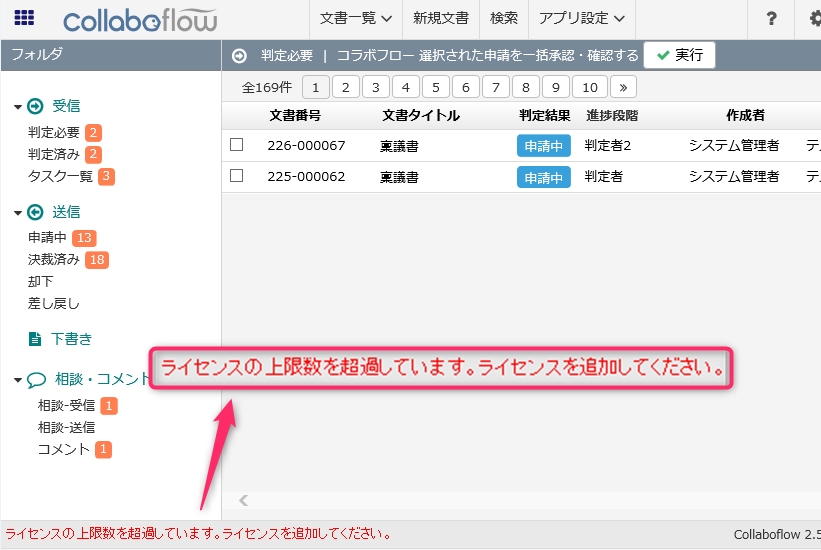Screen dimensions: 821x550
Task: Click the left scroll arrow below the list
Action: click(243, 500)
